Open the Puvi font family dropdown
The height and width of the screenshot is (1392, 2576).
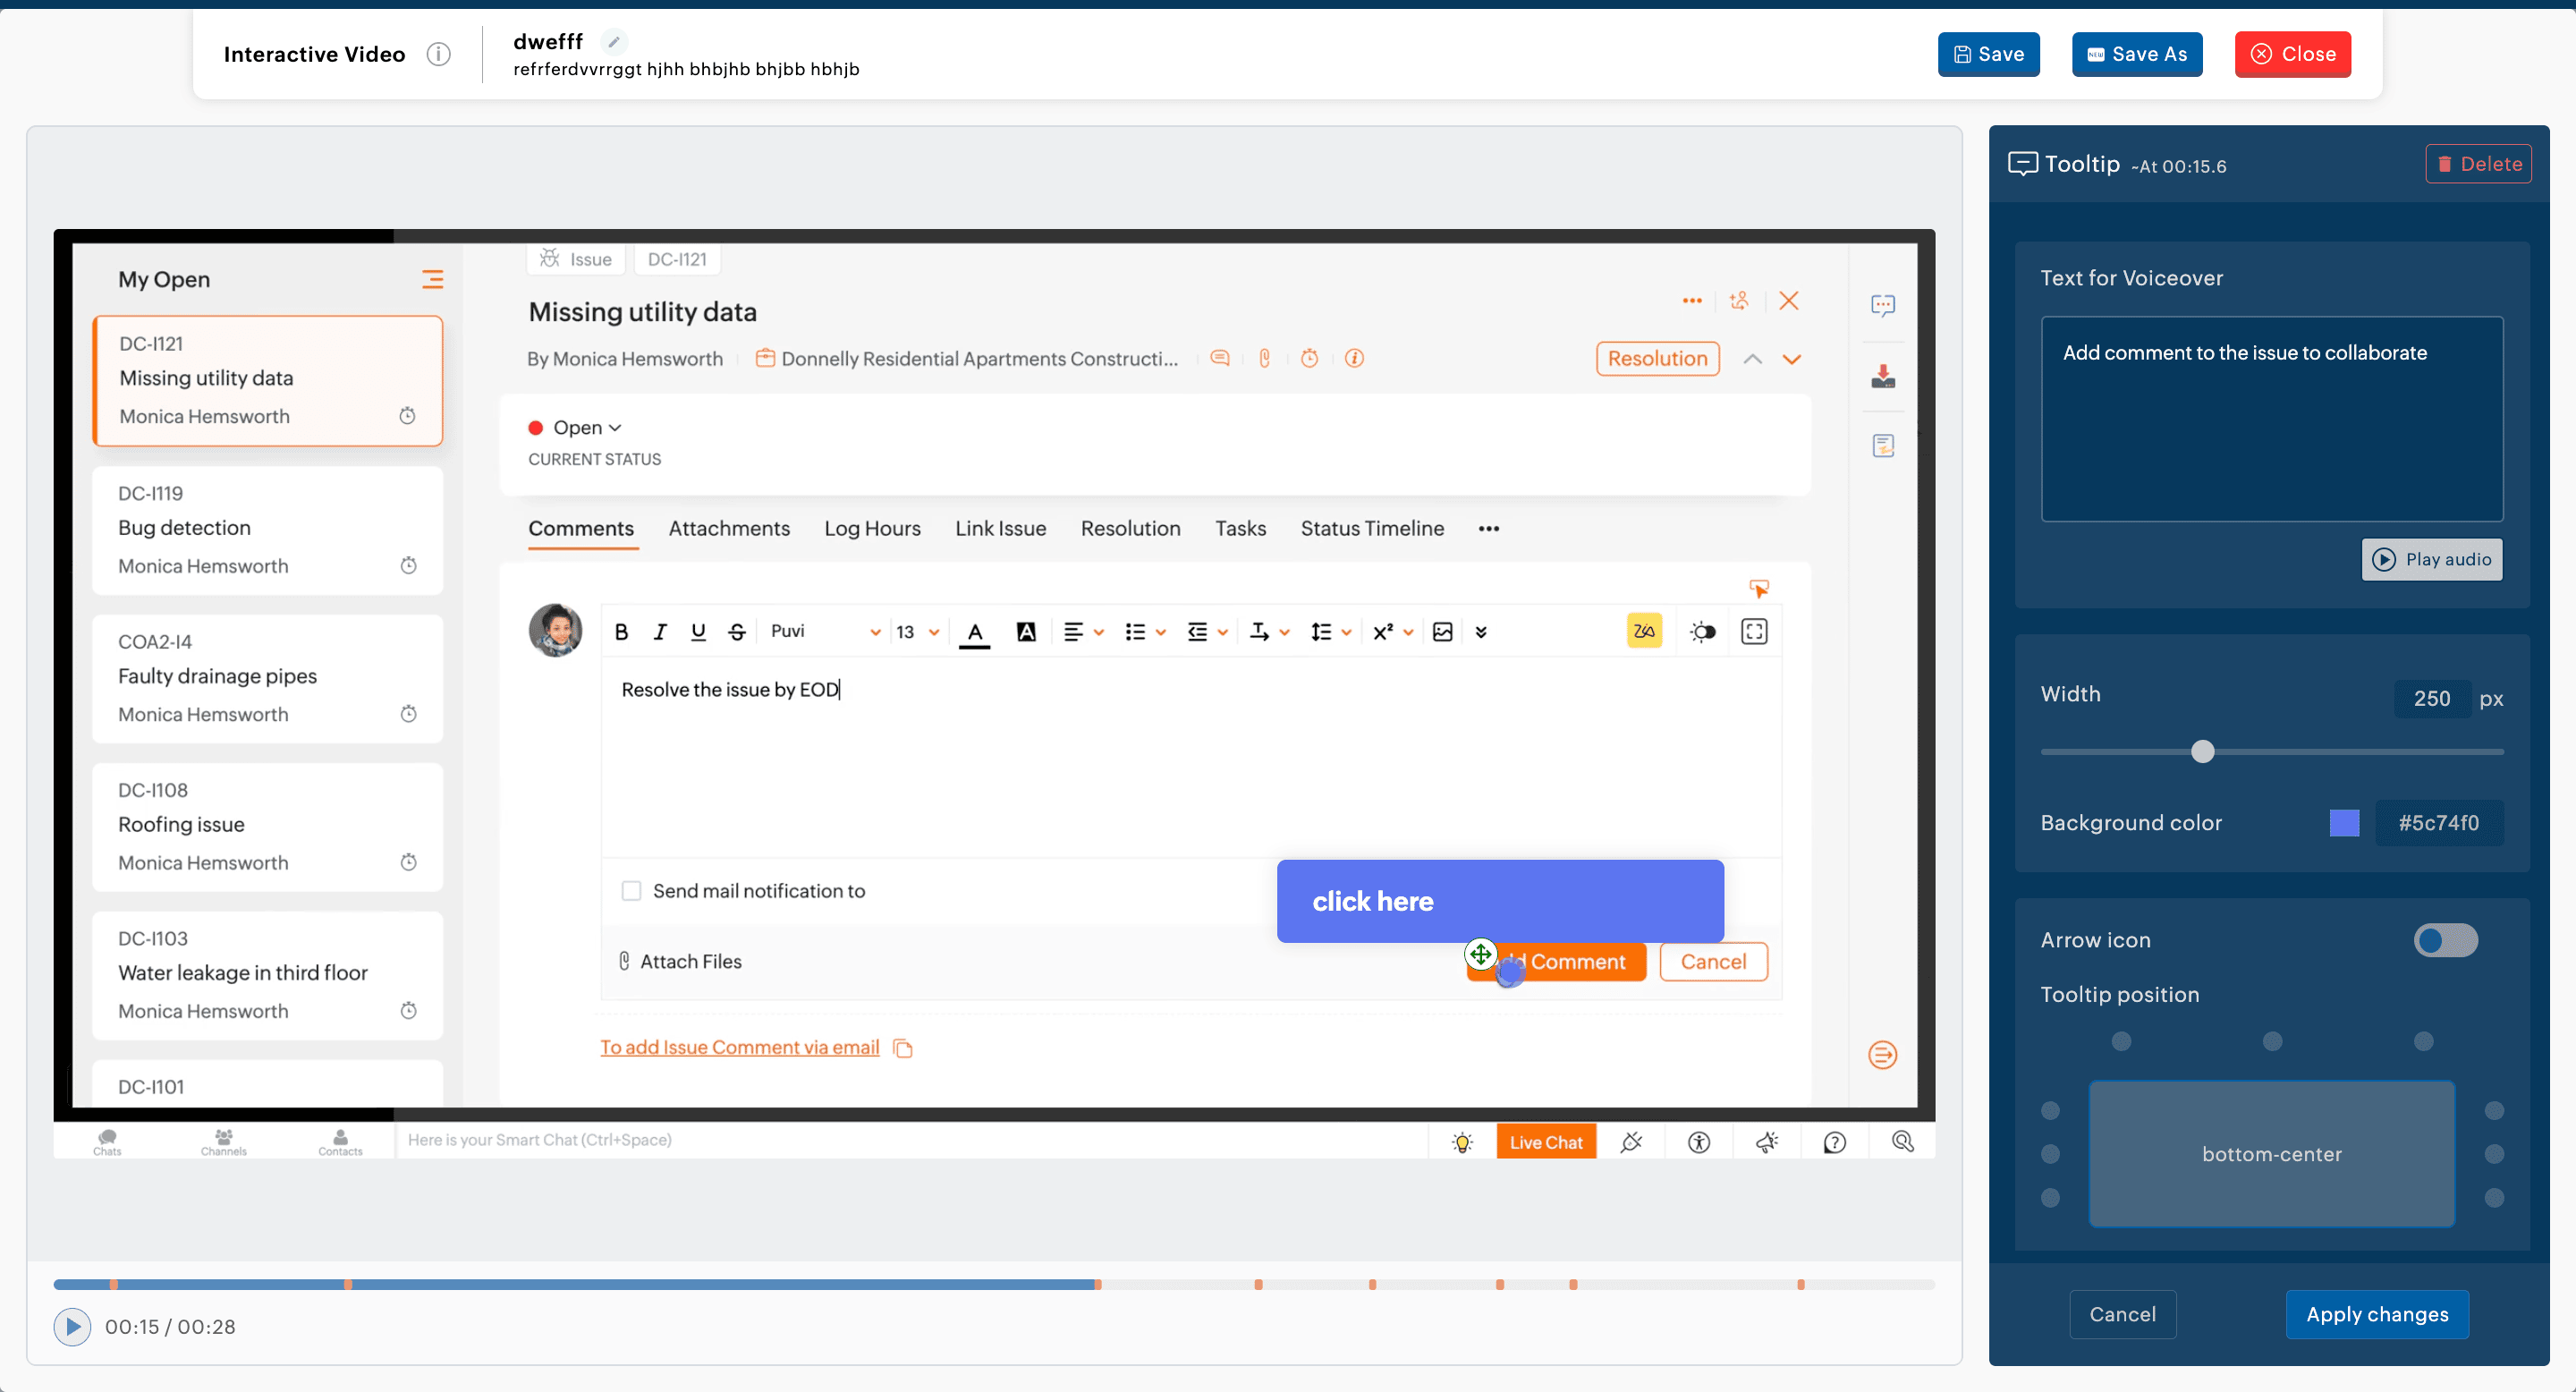(825, 632)
